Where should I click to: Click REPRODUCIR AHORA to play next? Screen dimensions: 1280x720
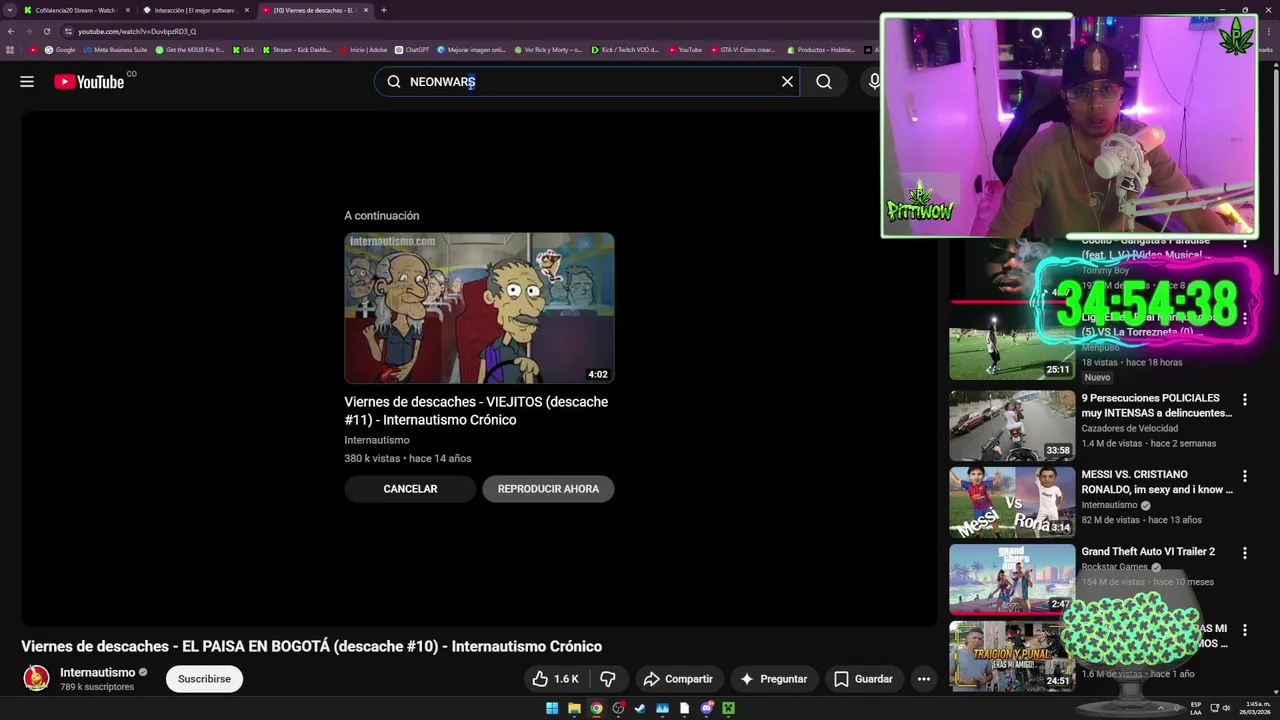(x=548, y=489)
